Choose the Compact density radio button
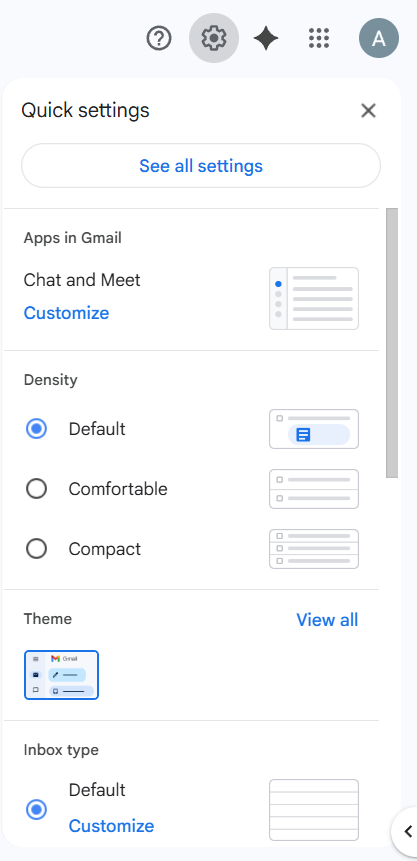This screenshot has height=861, width=417. point(36,549)
